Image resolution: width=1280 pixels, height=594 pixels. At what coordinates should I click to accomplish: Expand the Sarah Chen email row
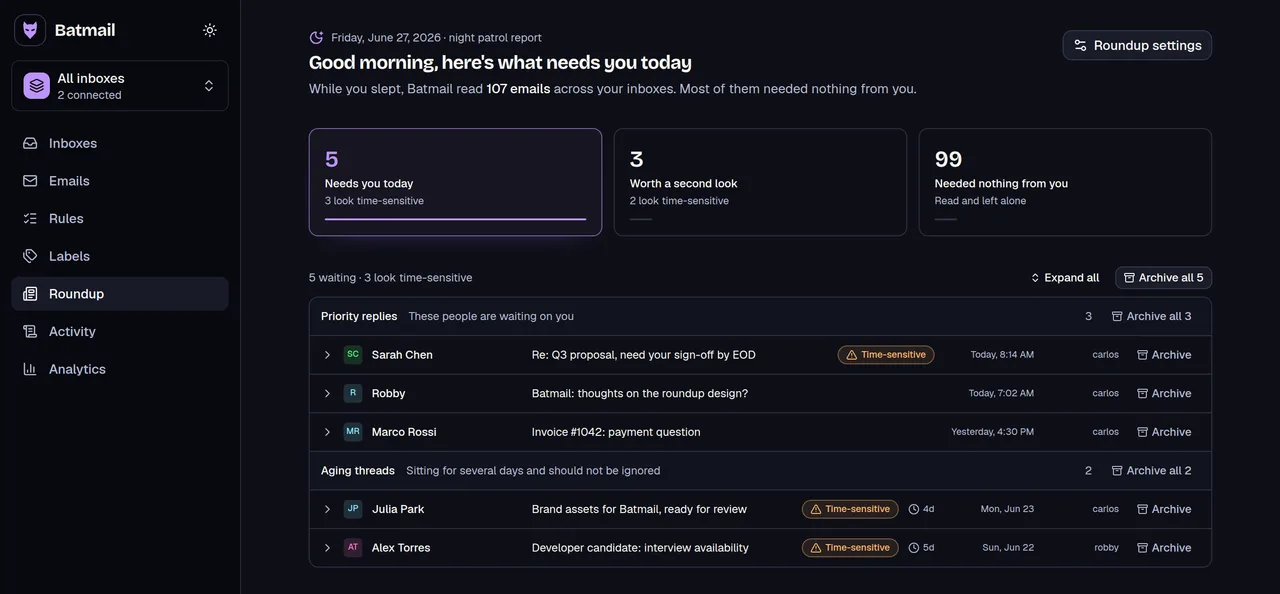[x=327, y=355]
